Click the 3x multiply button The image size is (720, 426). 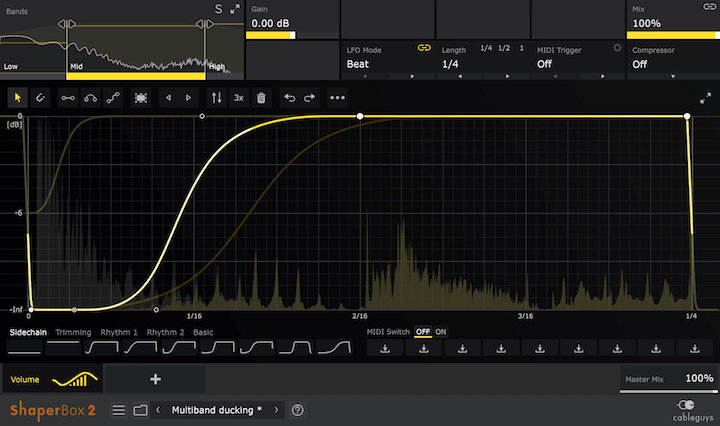[239, 98]
